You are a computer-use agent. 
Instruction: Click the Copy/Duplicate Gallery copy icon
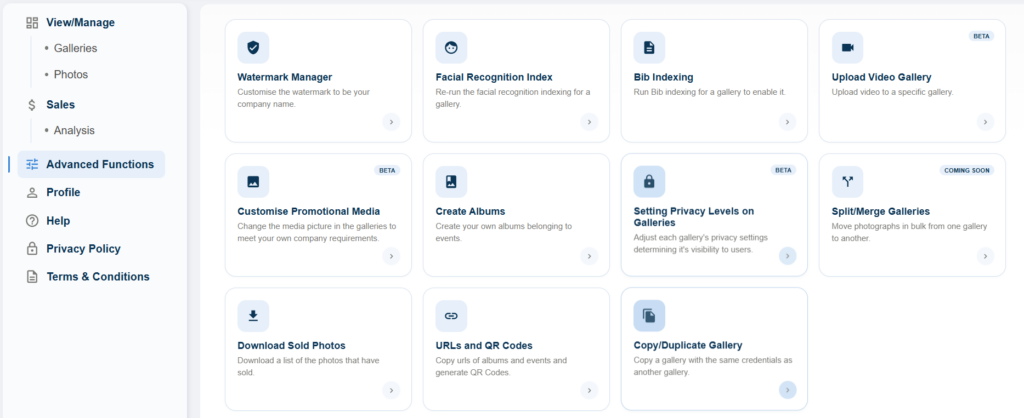[649, 316]
